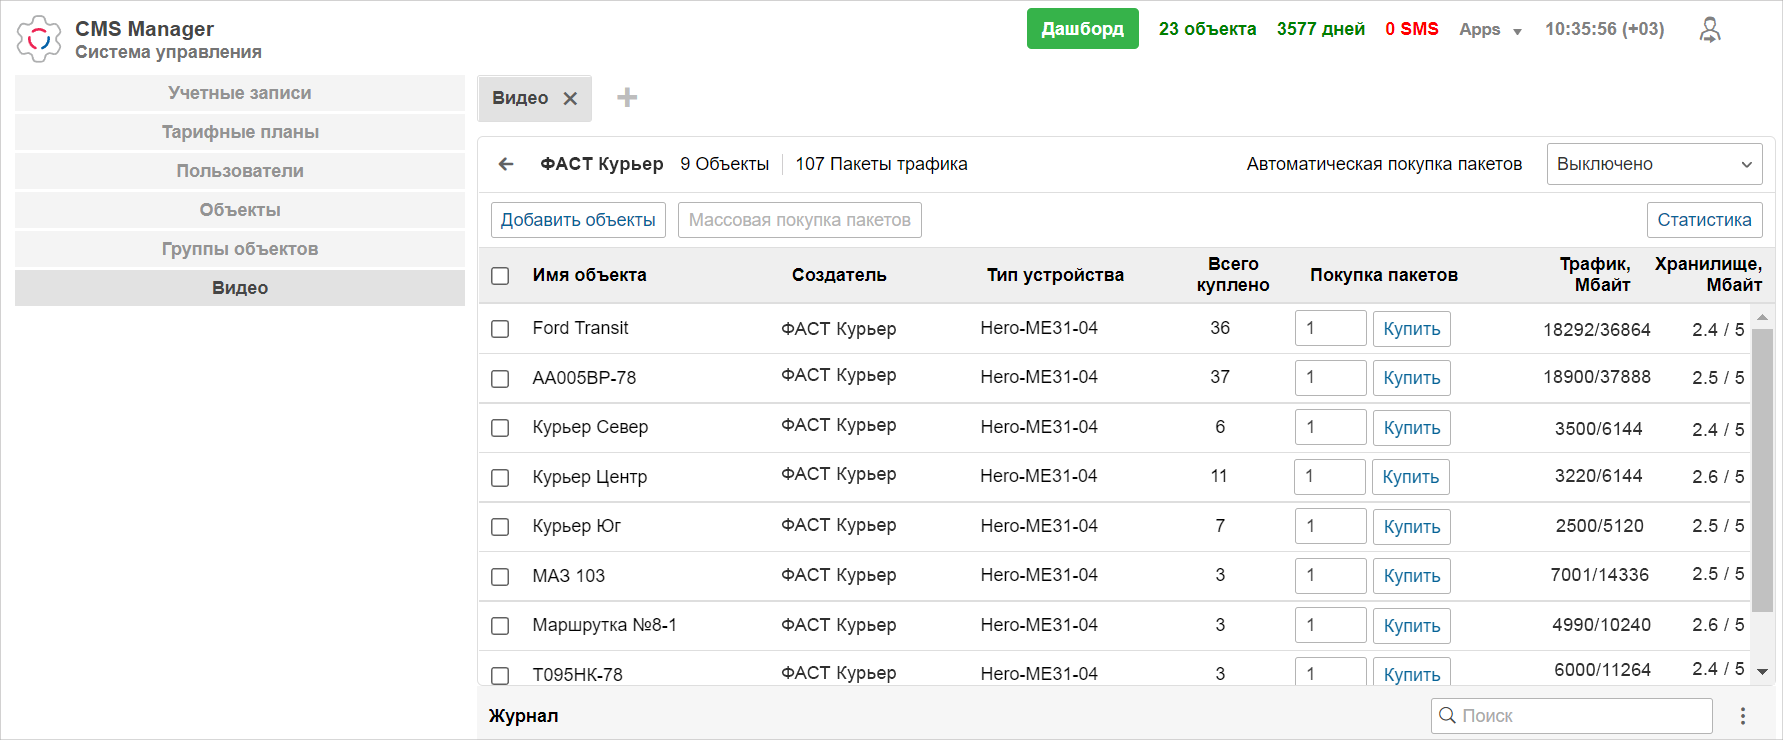Add a new tab with plus icon
The width and height of the screenshot is (1783, 740).
point(627,97)
